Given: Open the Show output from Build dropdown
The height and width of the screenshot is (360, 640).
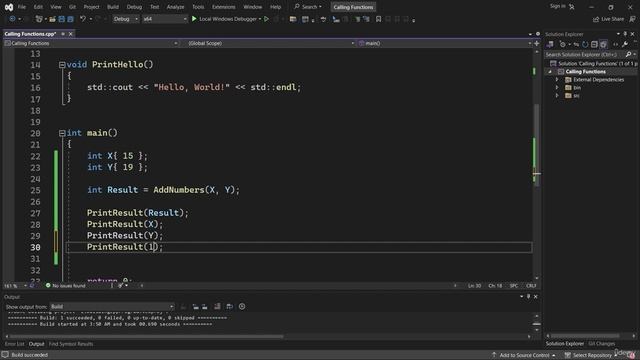Looking at the screenshot, I should tap(112, 307).
